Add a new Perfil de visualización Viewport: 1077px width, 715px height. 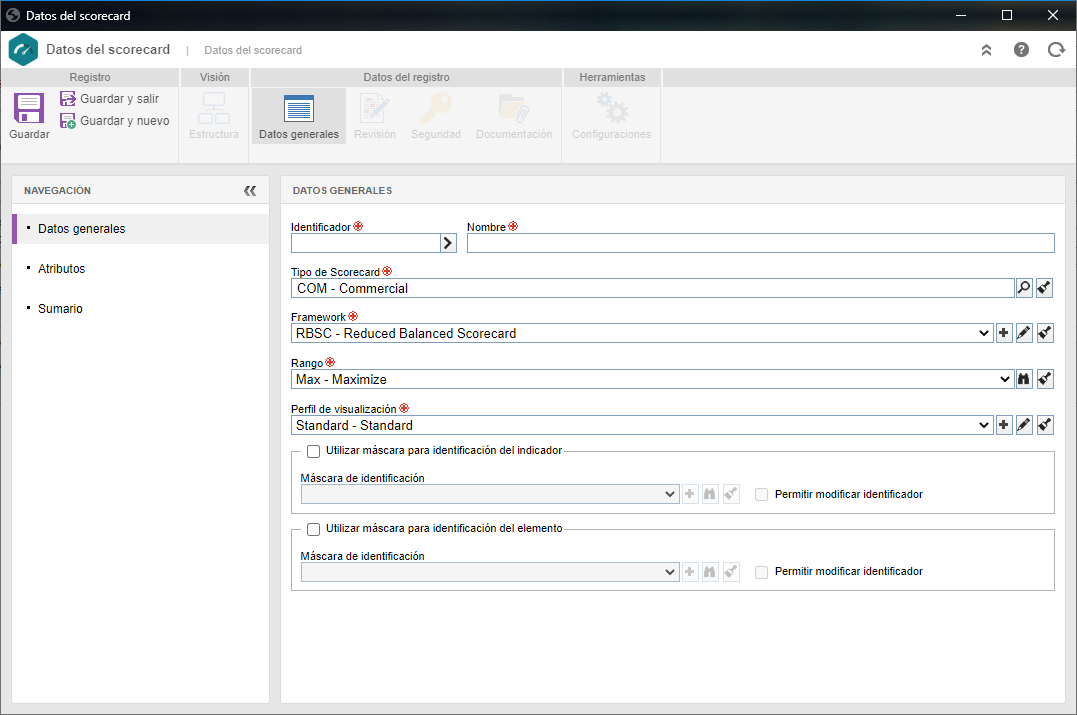click(1004, 425)
